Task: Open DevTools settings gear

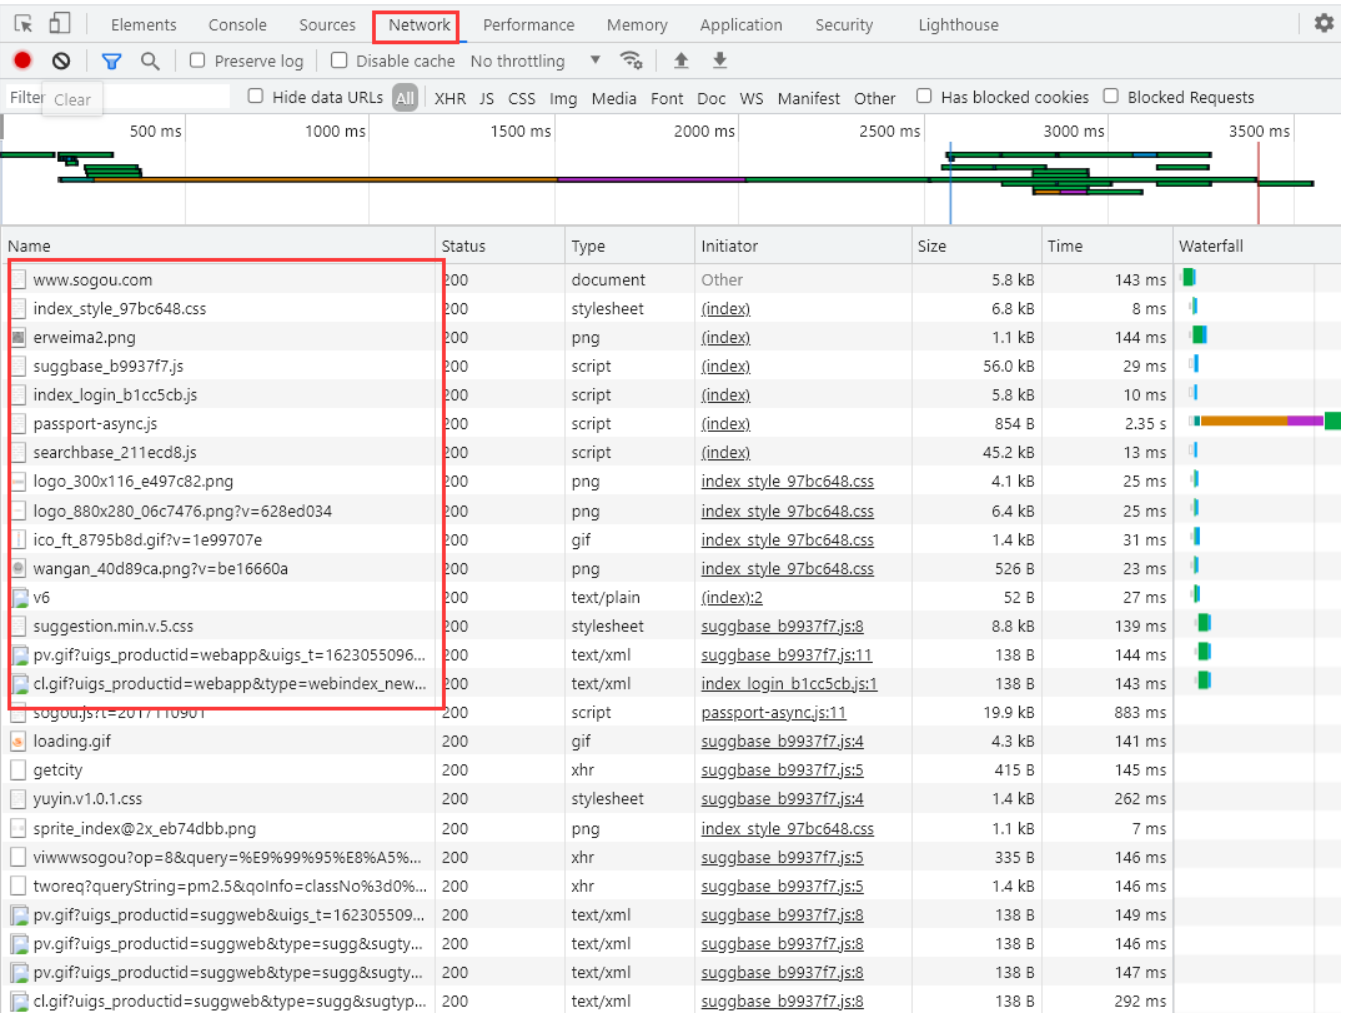Action: 1324,23
